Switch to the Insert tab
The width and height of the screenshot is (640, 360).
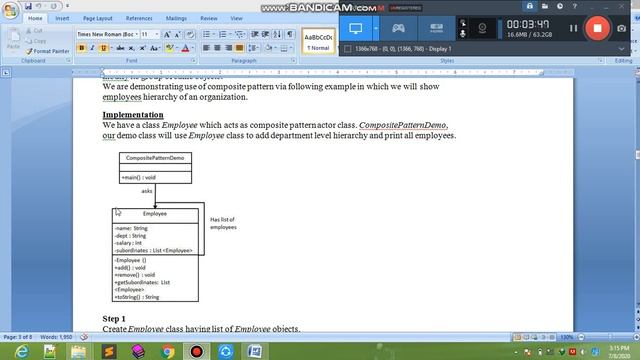tap(62, 18)
